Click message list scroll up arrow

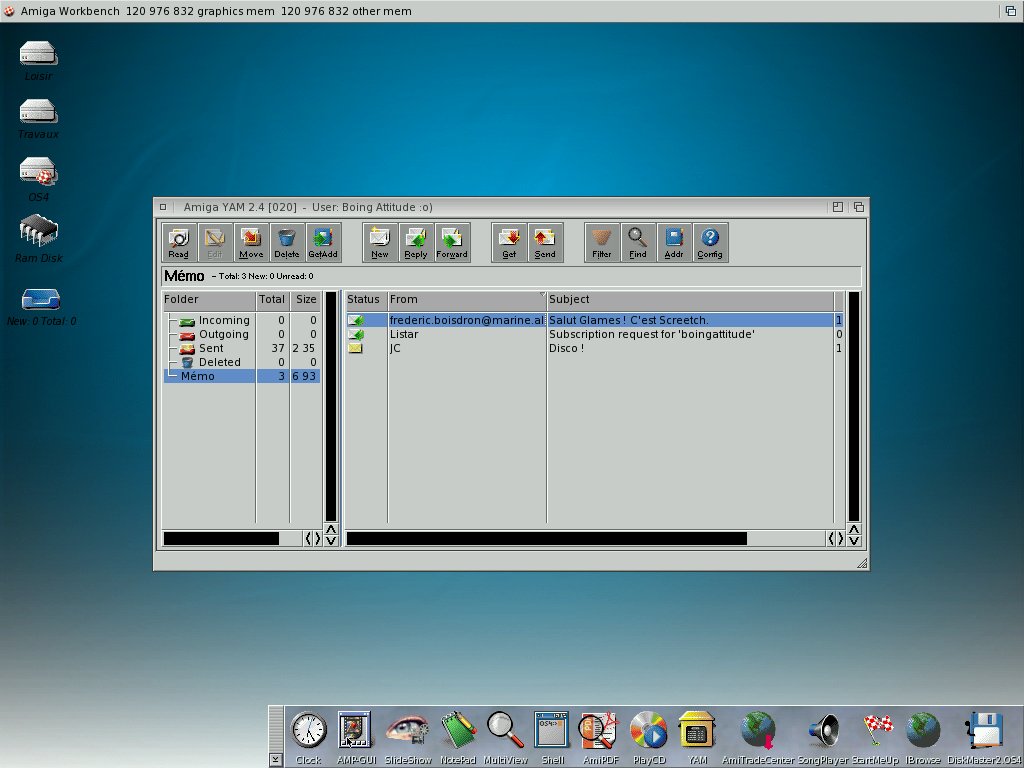pos(854,529)
